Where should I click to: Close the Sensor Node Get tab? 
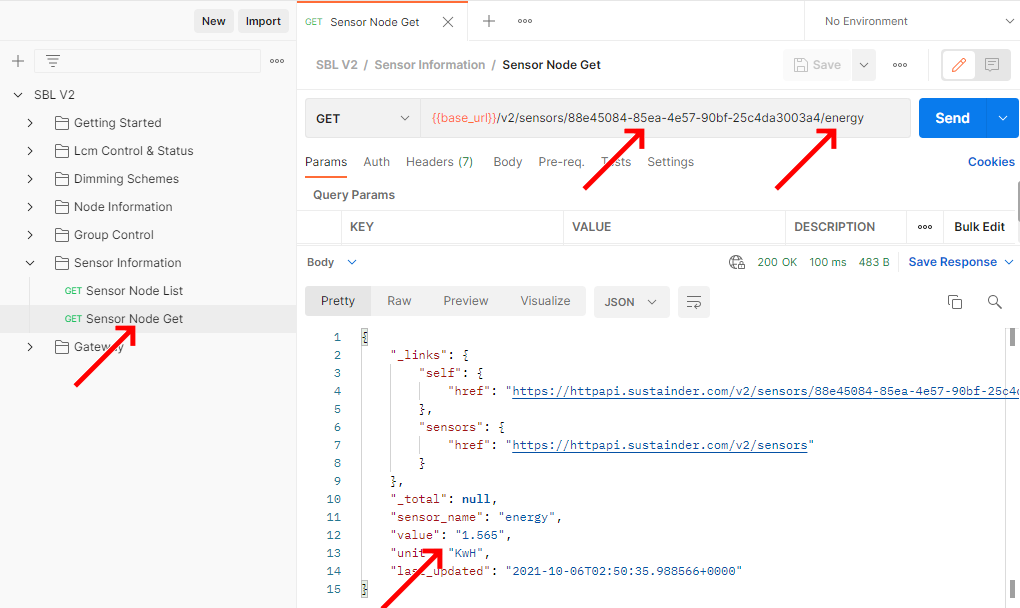tap(448, 21)
